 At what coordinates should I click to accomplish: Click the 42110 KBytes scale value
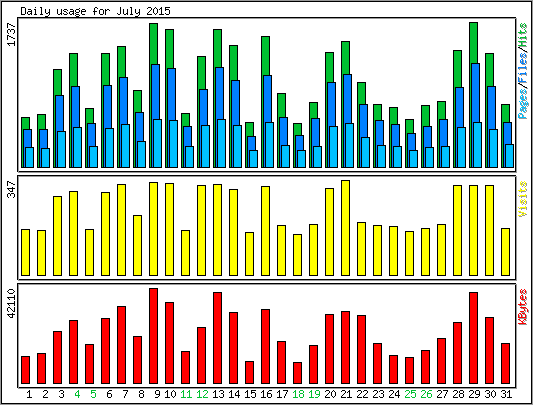tap(12, 303)
